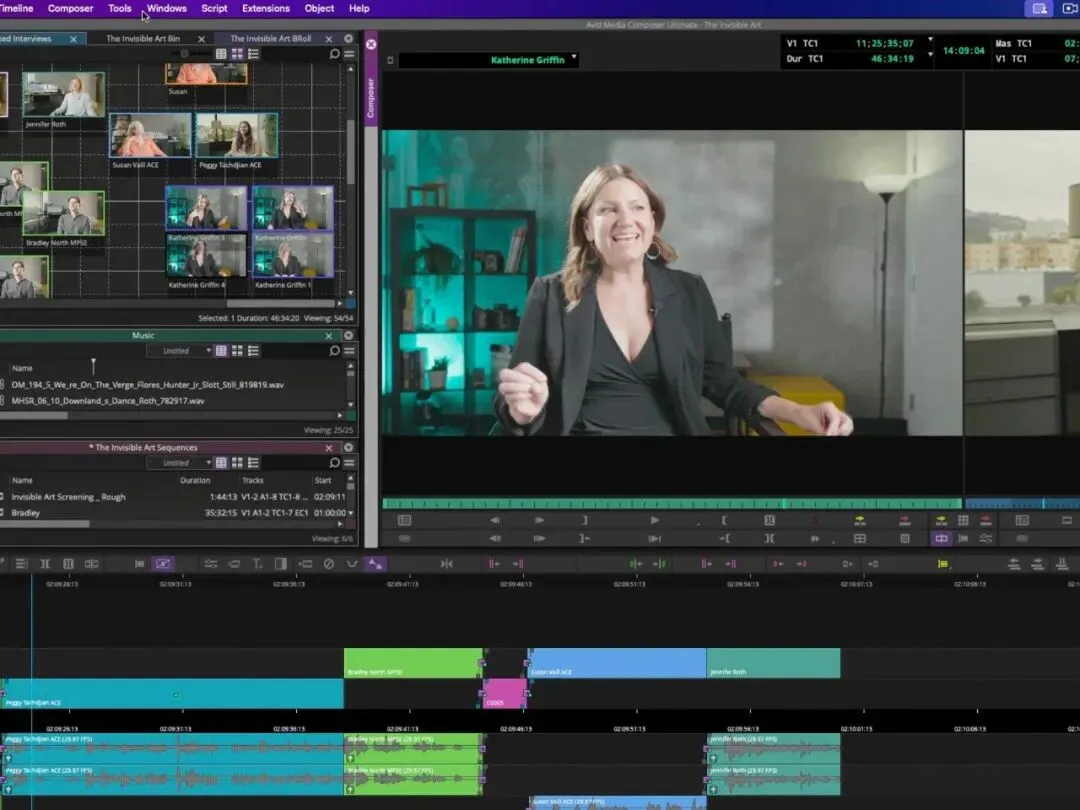Open the Tools menu

[120, 8]
